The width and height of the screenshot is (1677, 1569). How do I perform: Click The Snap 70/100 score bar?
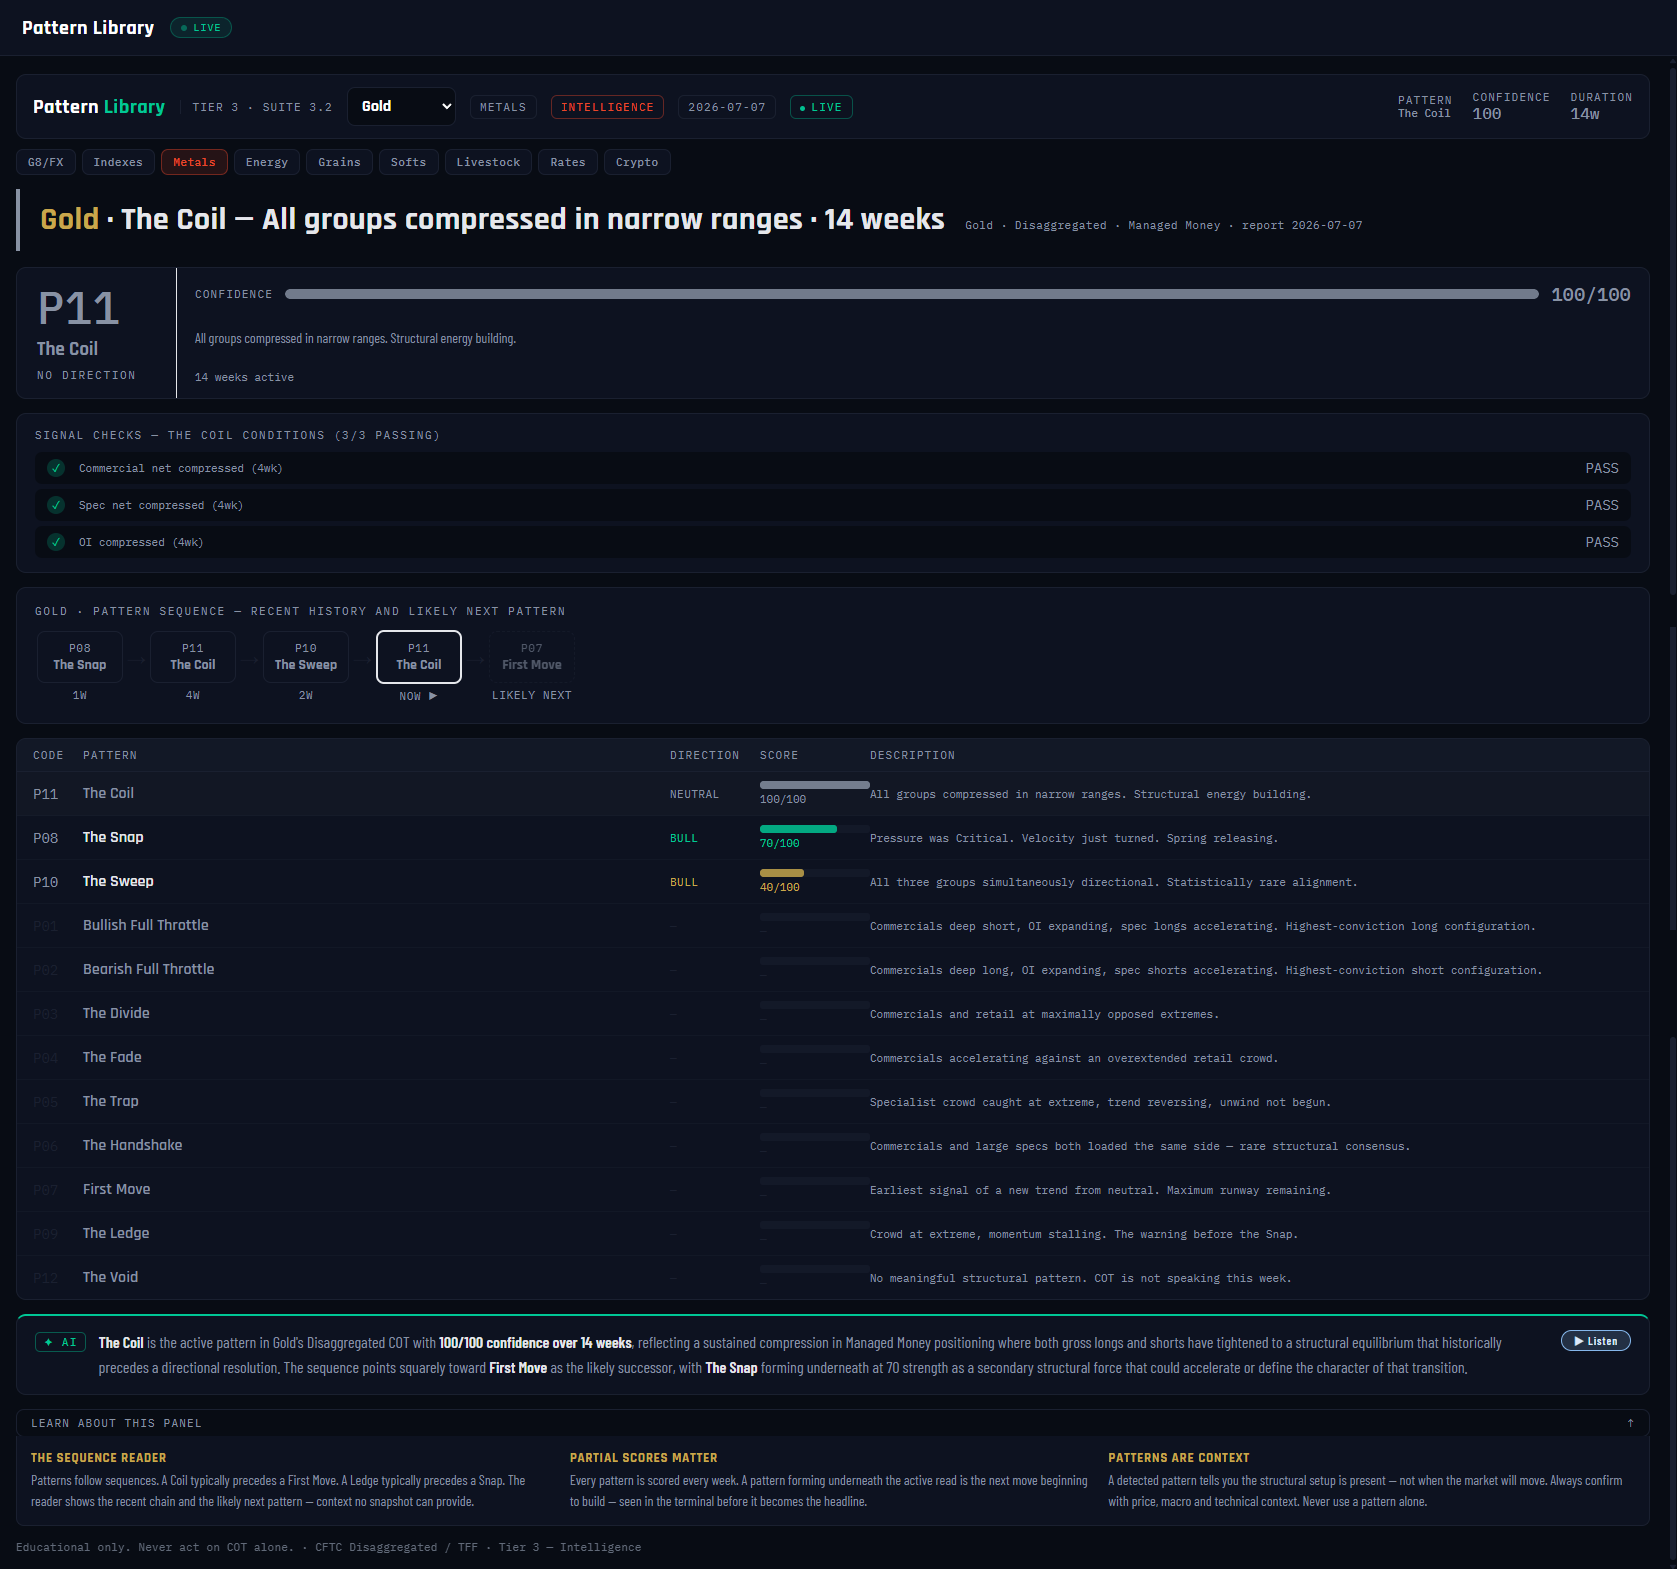[815, 829]
